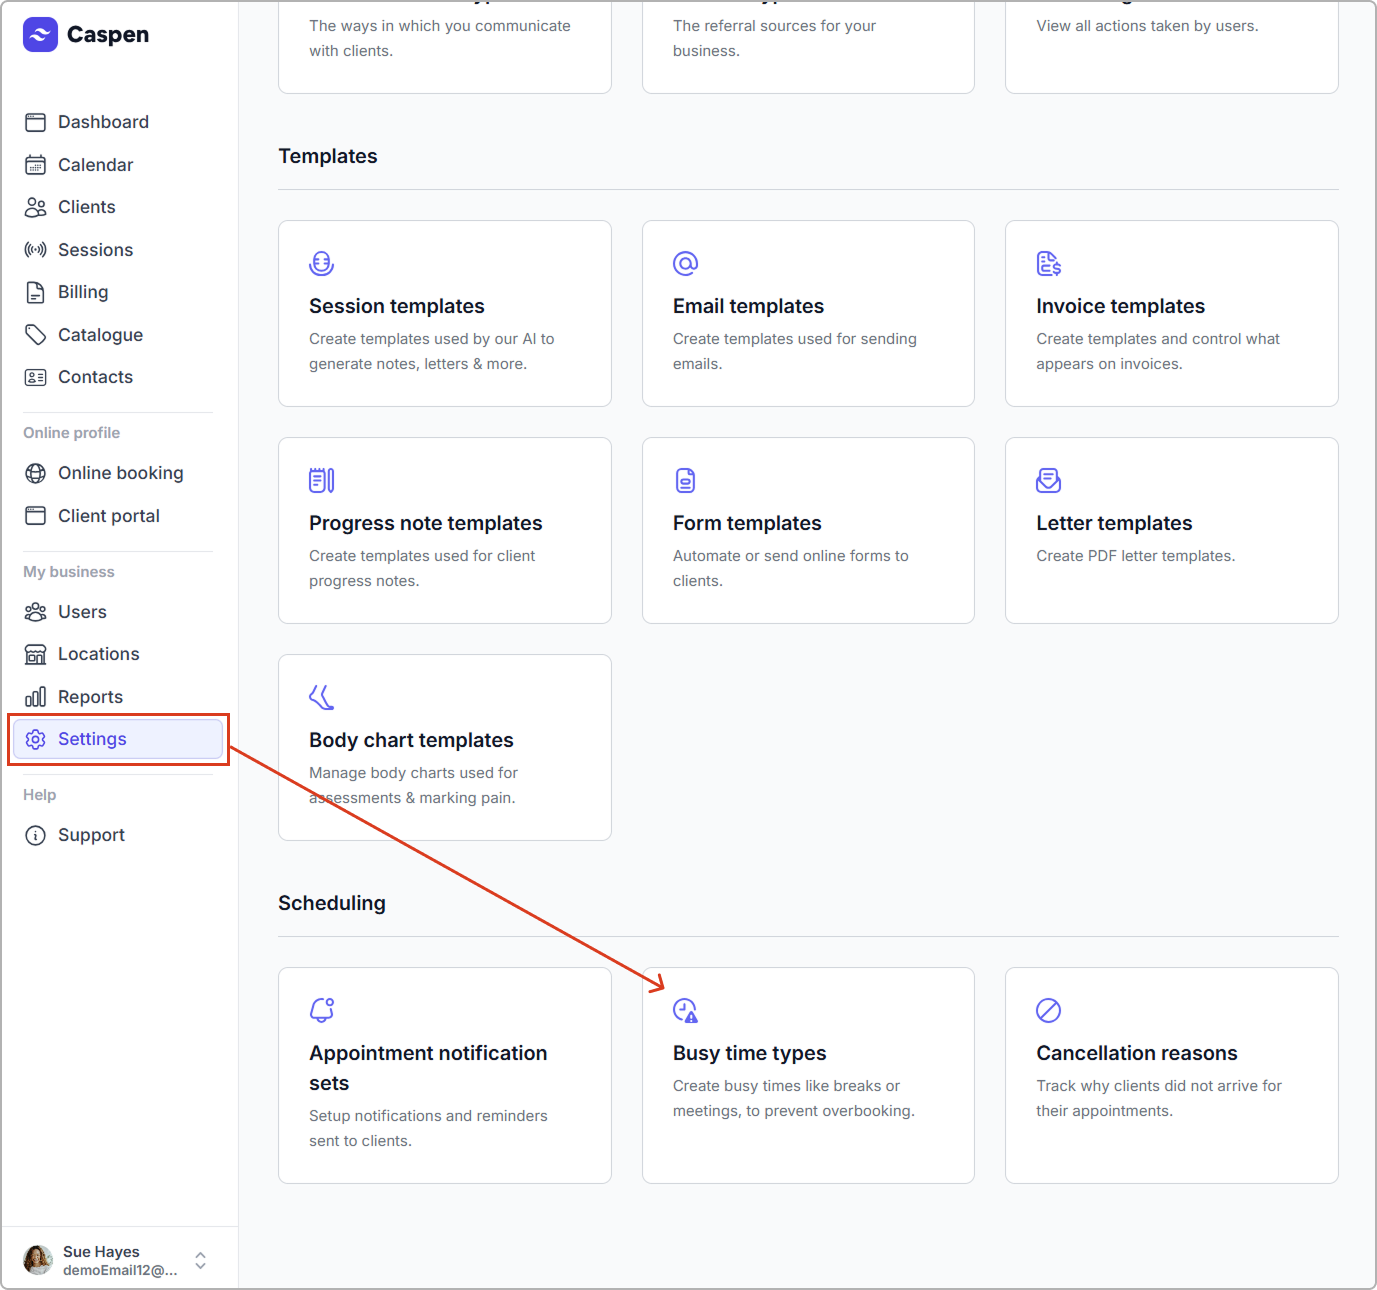Screen dimensions: 1377x1290
Task: Open the Session templates card icon
Action: pos(321,264)
